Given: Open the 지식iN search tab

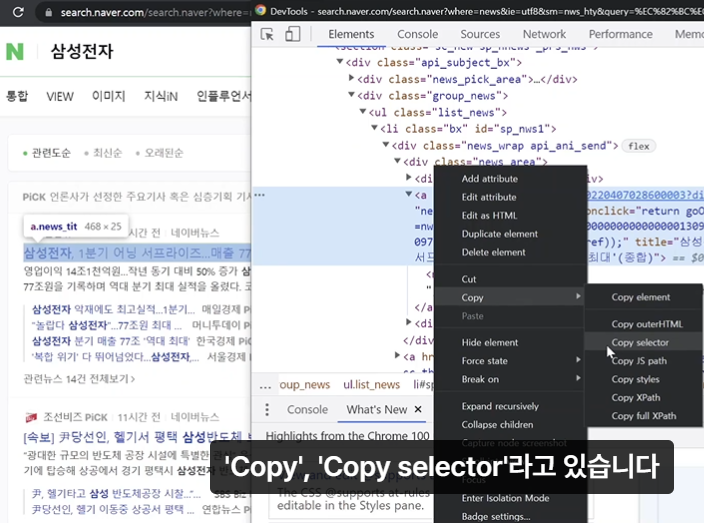Looking at the screenshot, I should [x=161, y=96].
